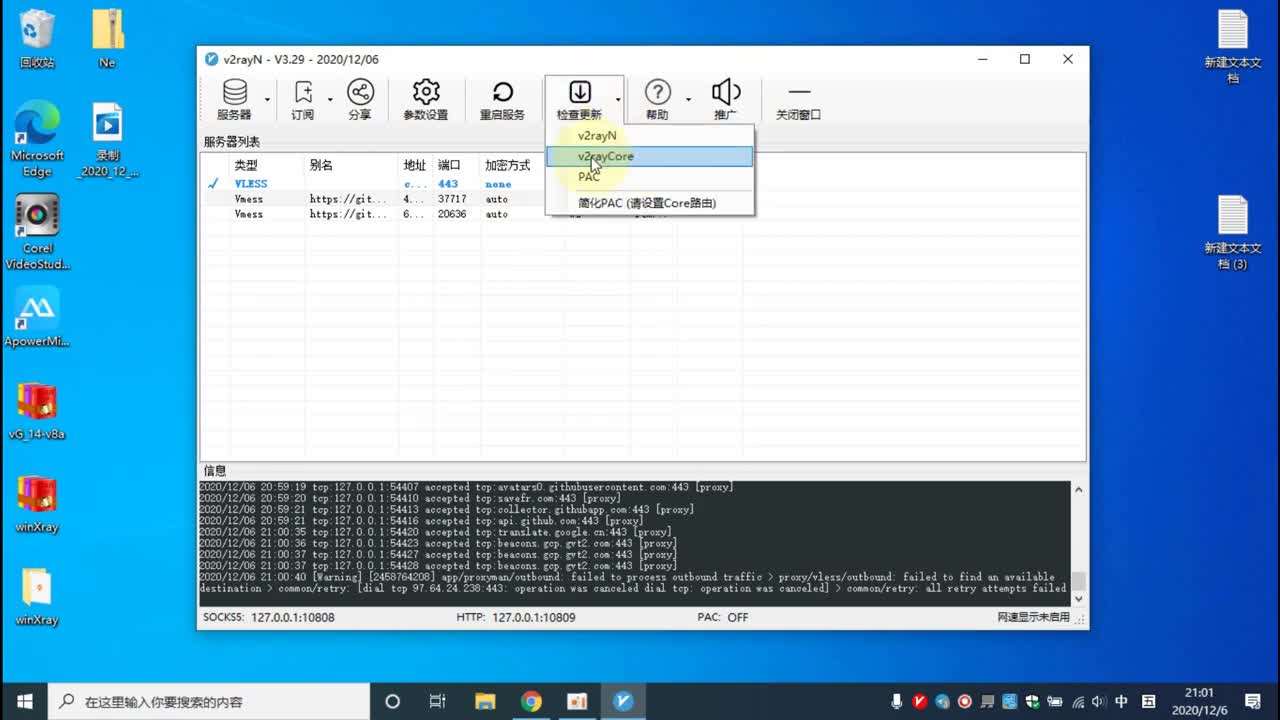
Task: Open the winXray archive icon
Action: [37, 503]
